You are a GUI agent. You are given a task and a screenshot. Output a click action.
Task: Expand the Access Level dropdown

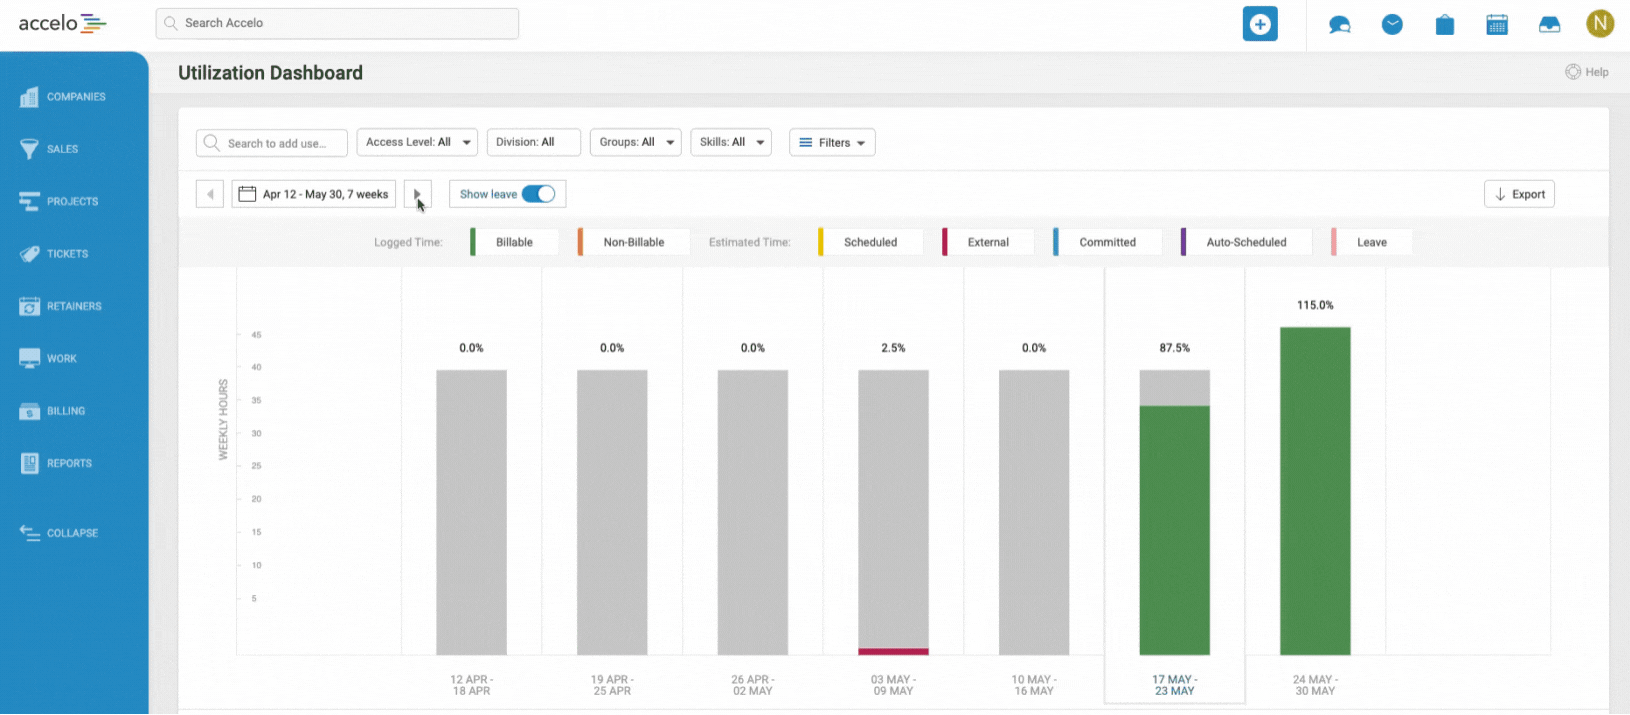click(x=417, y=142)
